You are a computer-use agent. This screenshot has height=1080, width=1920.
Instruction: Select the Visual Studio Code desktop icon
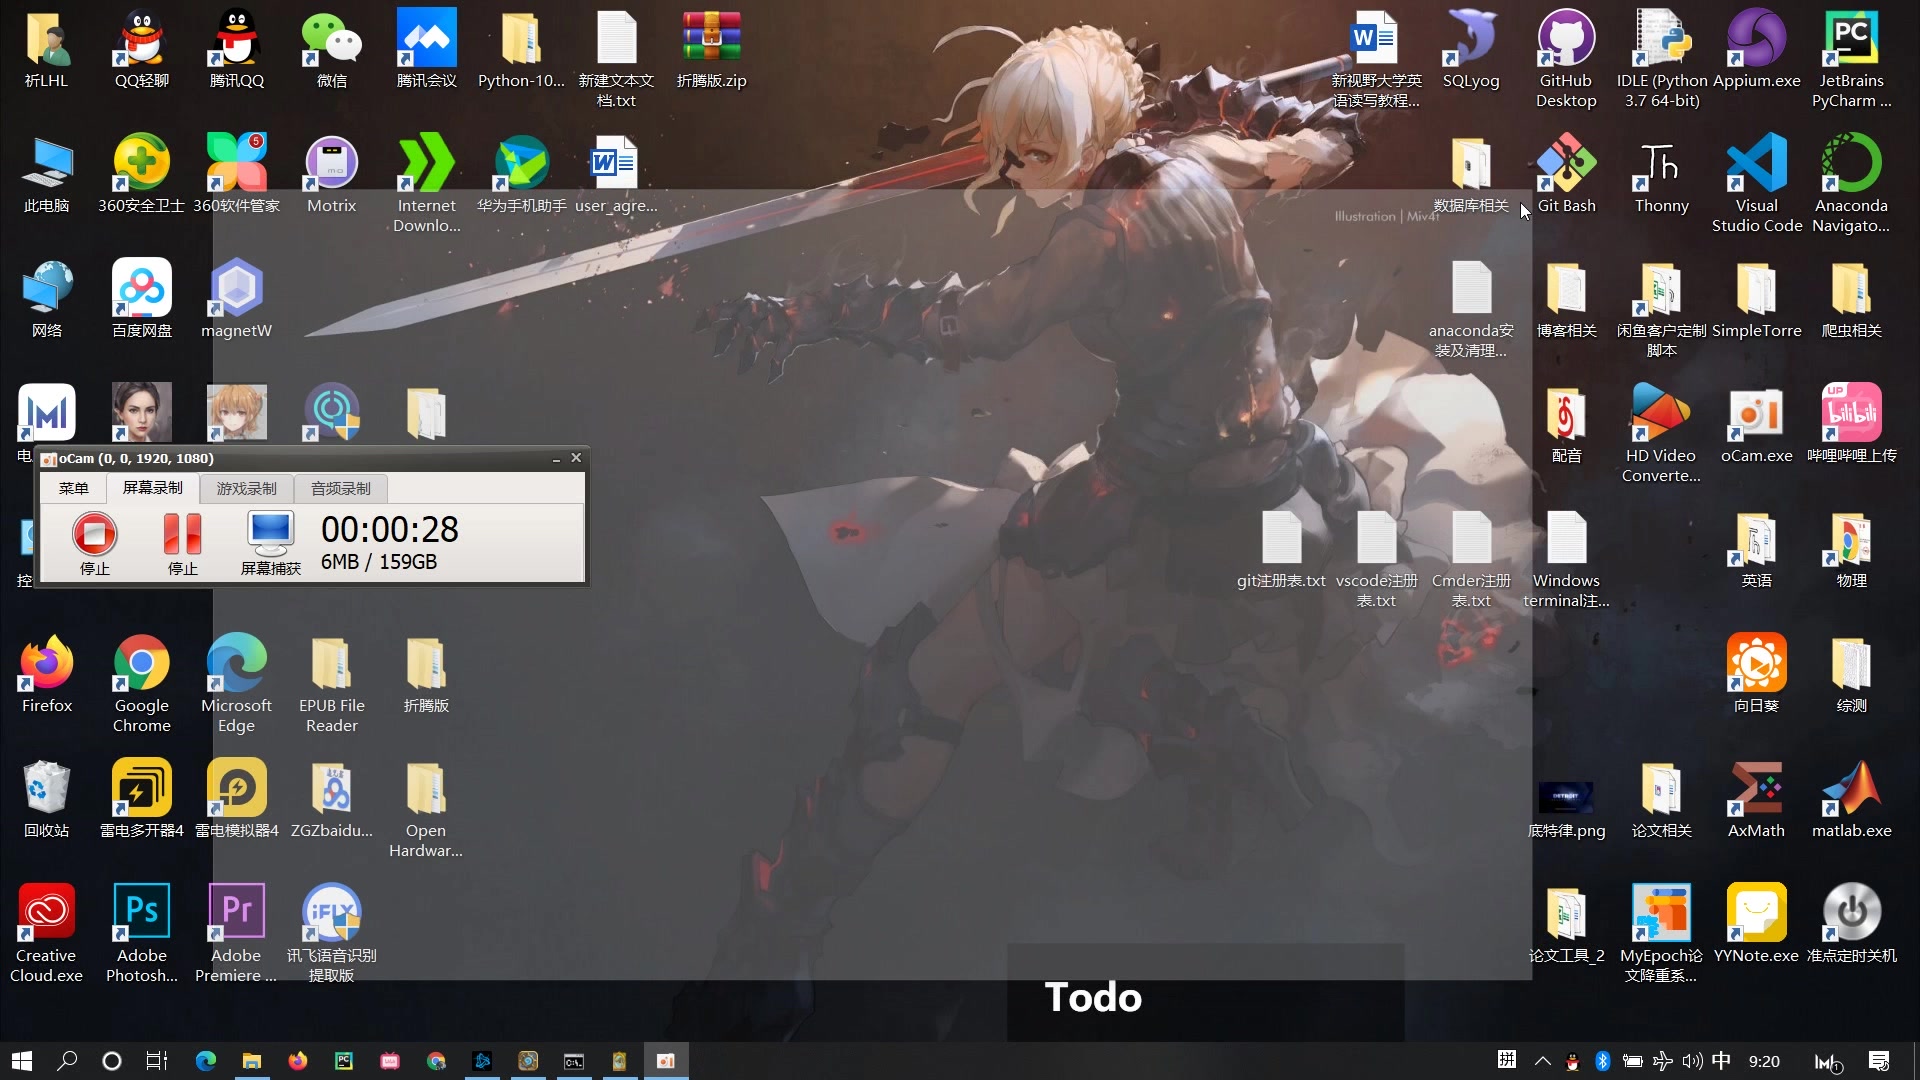1756,164
